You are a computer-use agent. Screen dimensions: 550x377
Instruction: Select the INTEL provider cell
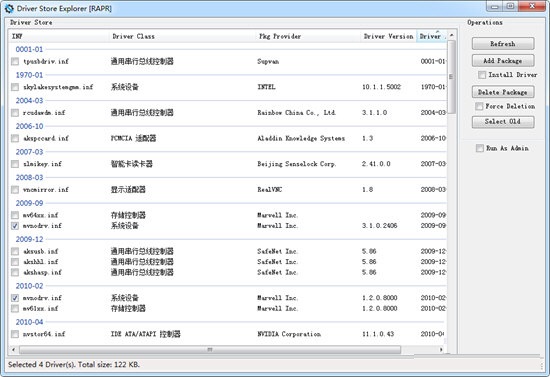(266, 87)
